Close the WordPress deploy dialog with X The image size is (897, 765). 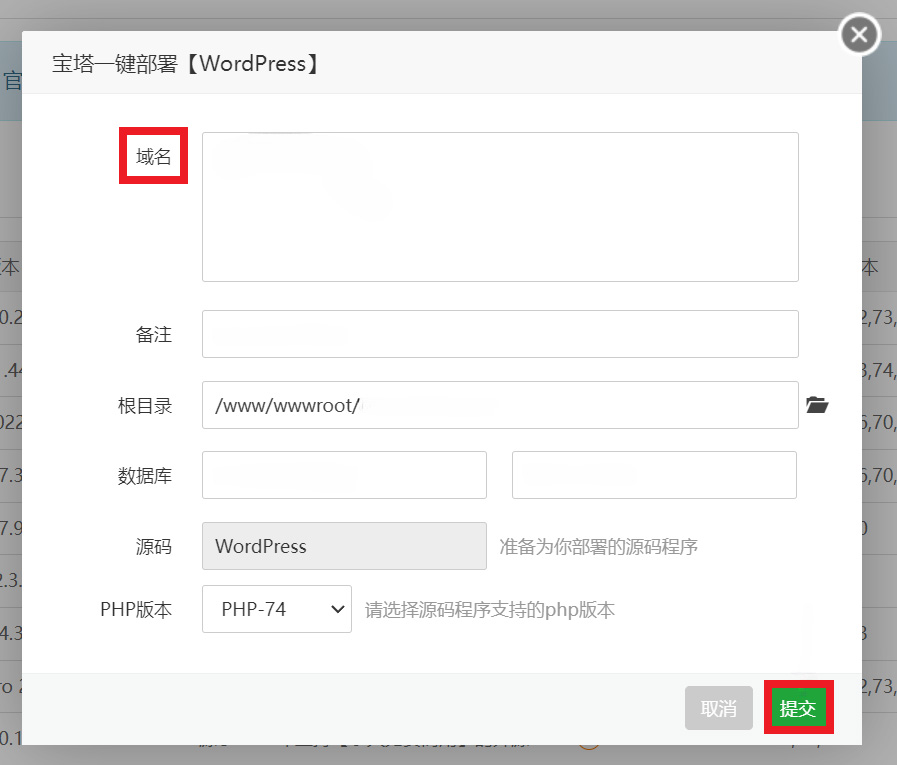[859, 34]
